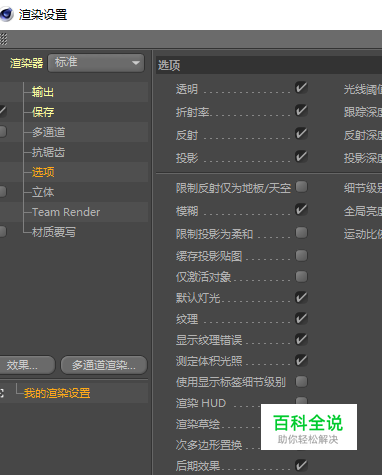Toggle the 多通道 enable checkbox

pos(3,131)
